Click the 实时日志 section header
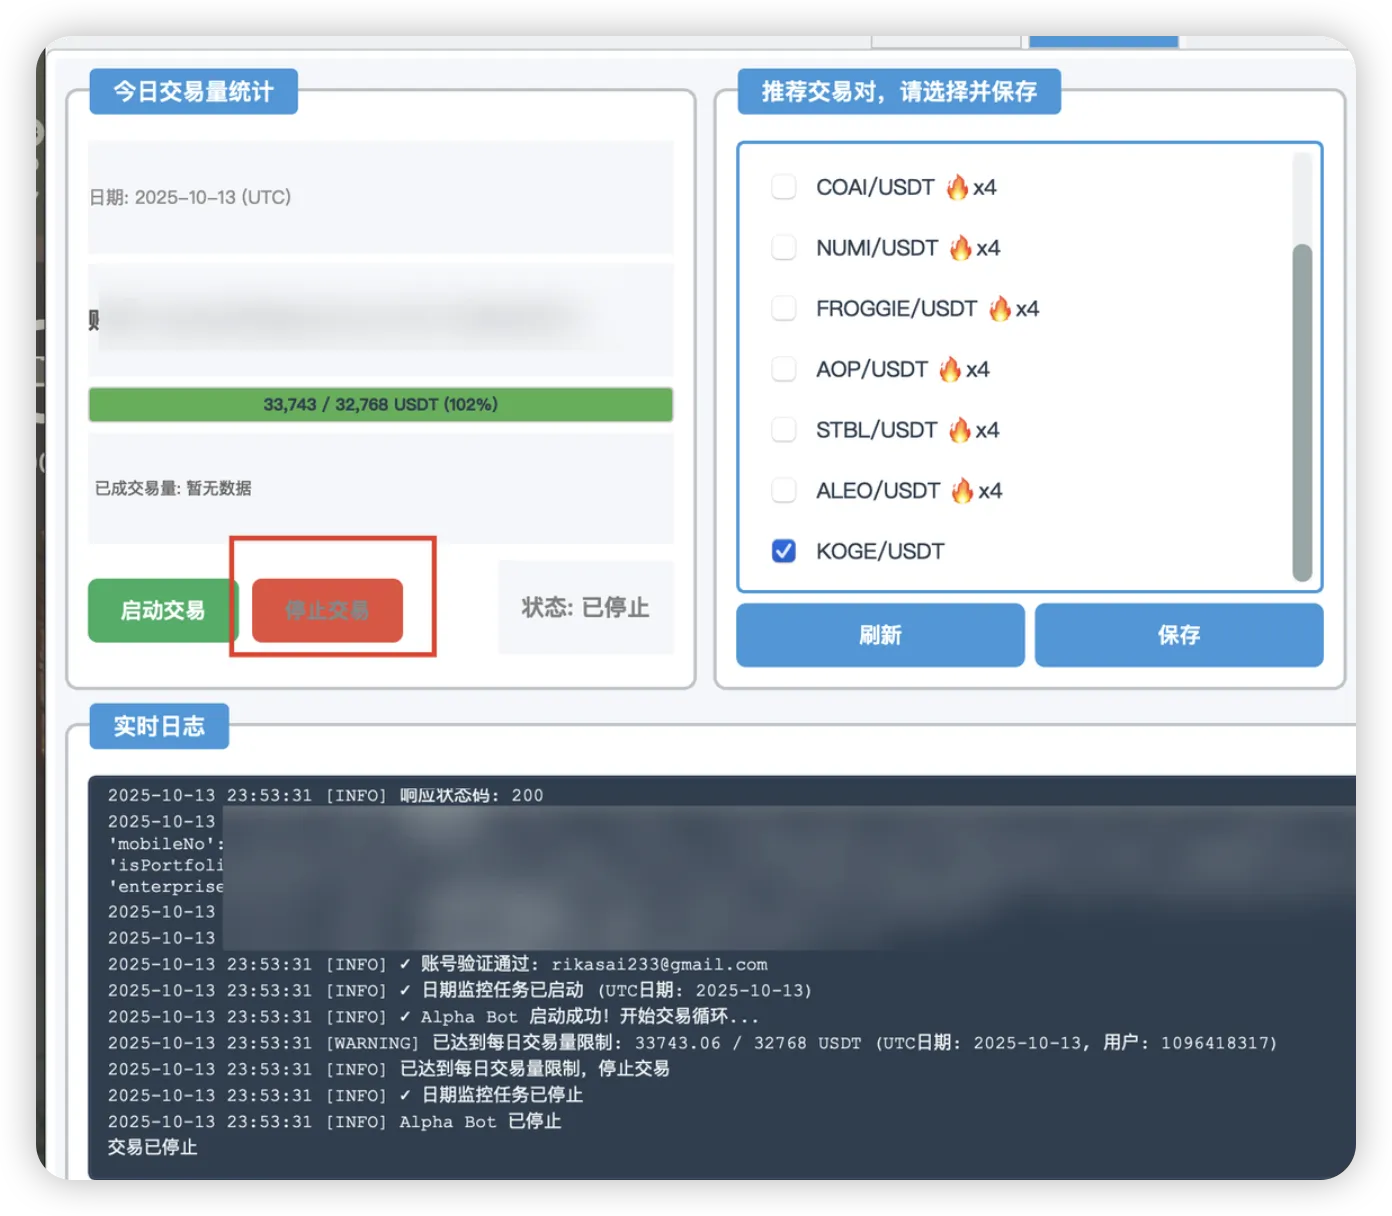Viewport: 1392px width, 1216px height. coord(159,726)
